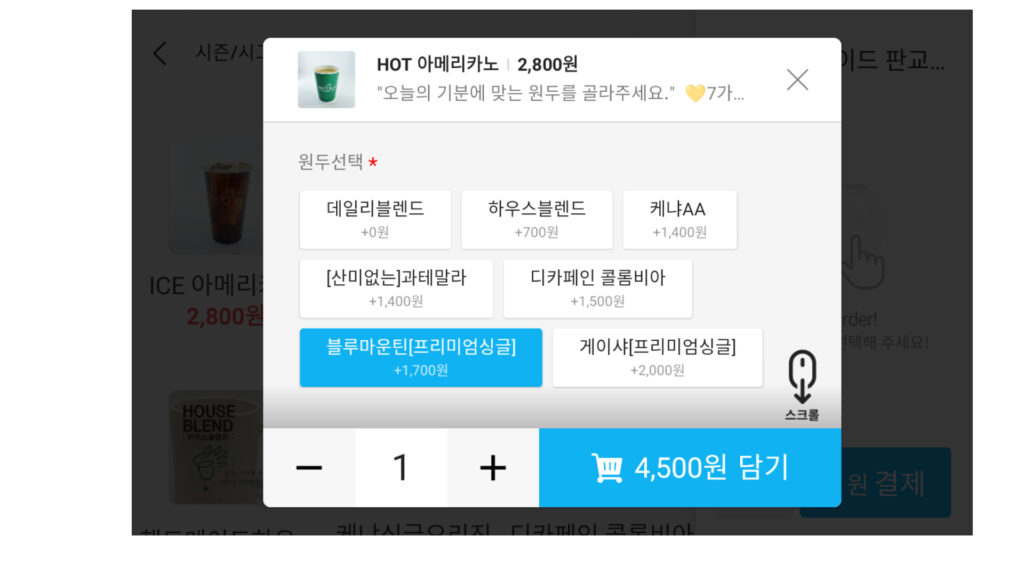This screenshot has width=1024, height=576.
Task: Click the dimmed HOUSE BLEND product image
Action: tap(216, 447)
